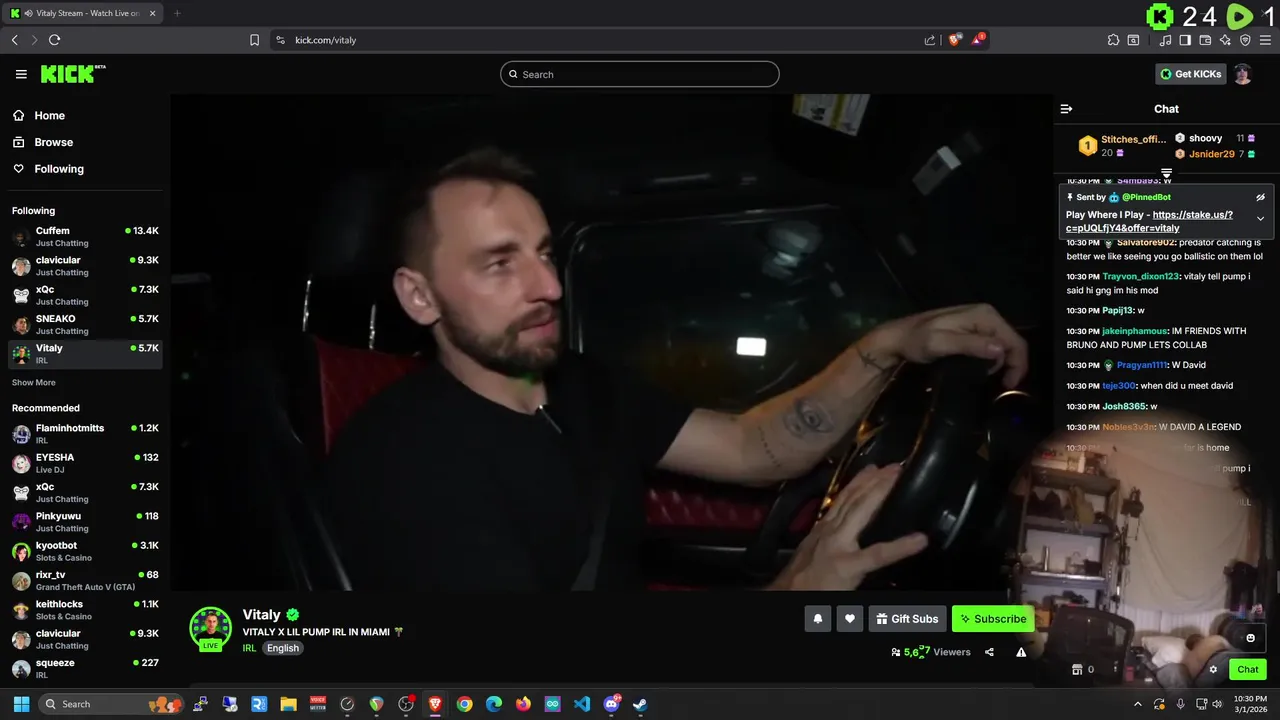Reload the page with refresh icon

[54, 40]
